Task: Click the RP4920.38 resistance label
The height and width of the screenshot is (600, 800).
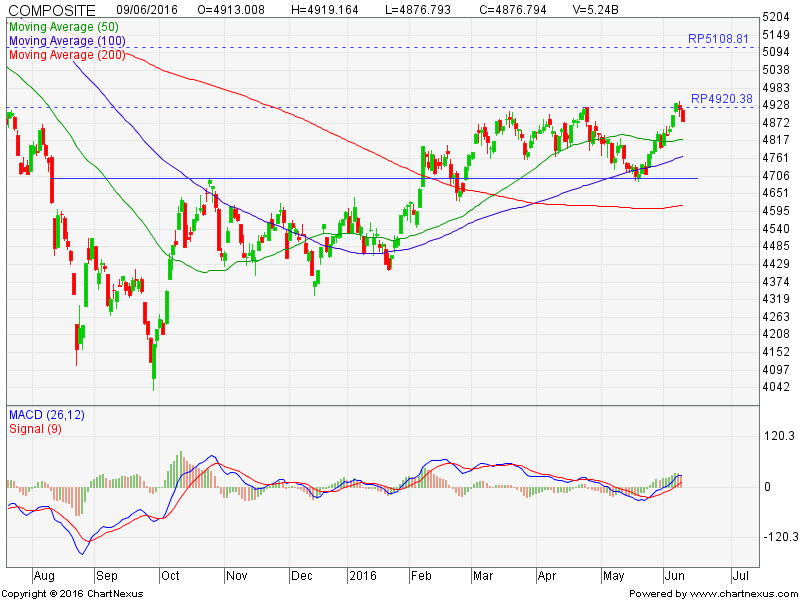Action: point(721,98)
